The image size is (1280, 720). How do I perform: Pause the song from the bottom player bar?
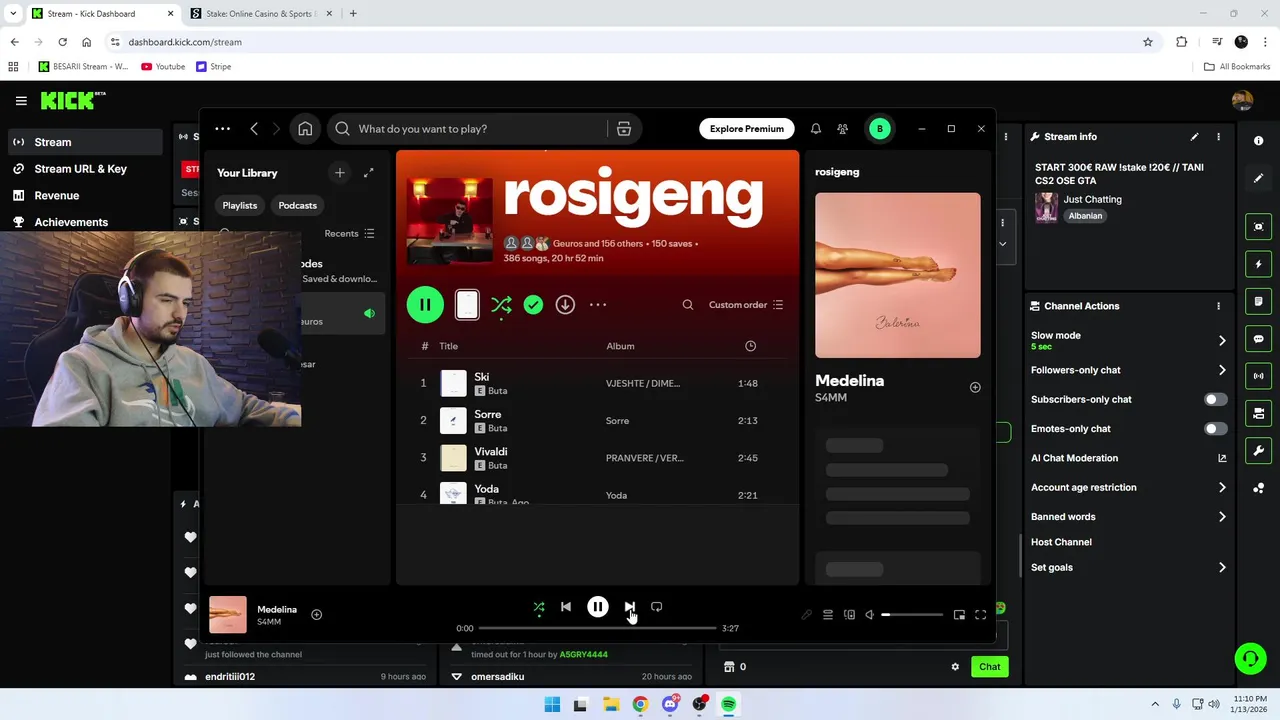(598, 607)
